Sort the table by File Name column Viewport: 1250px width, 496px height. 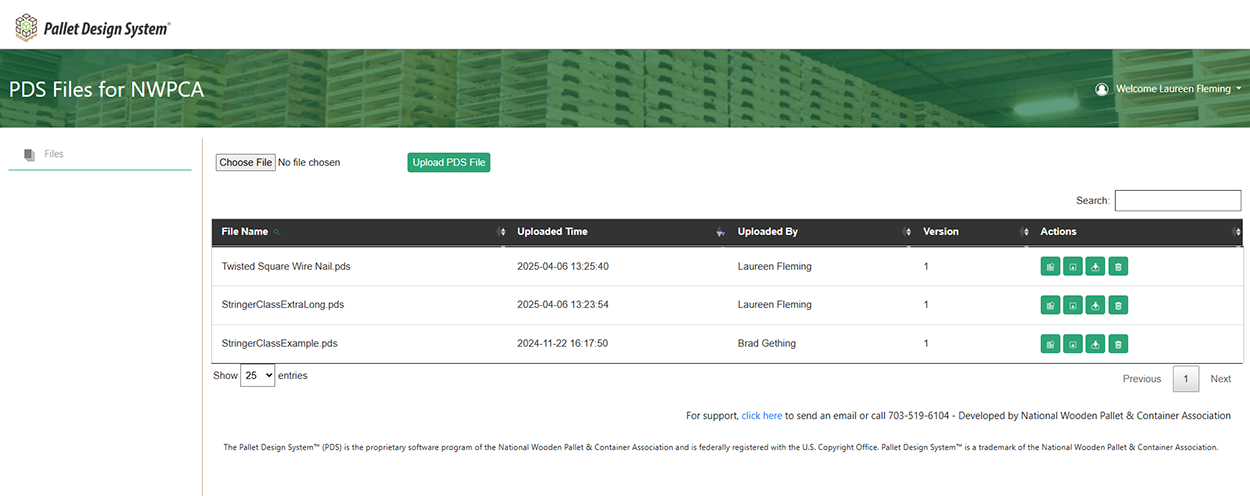245,232
